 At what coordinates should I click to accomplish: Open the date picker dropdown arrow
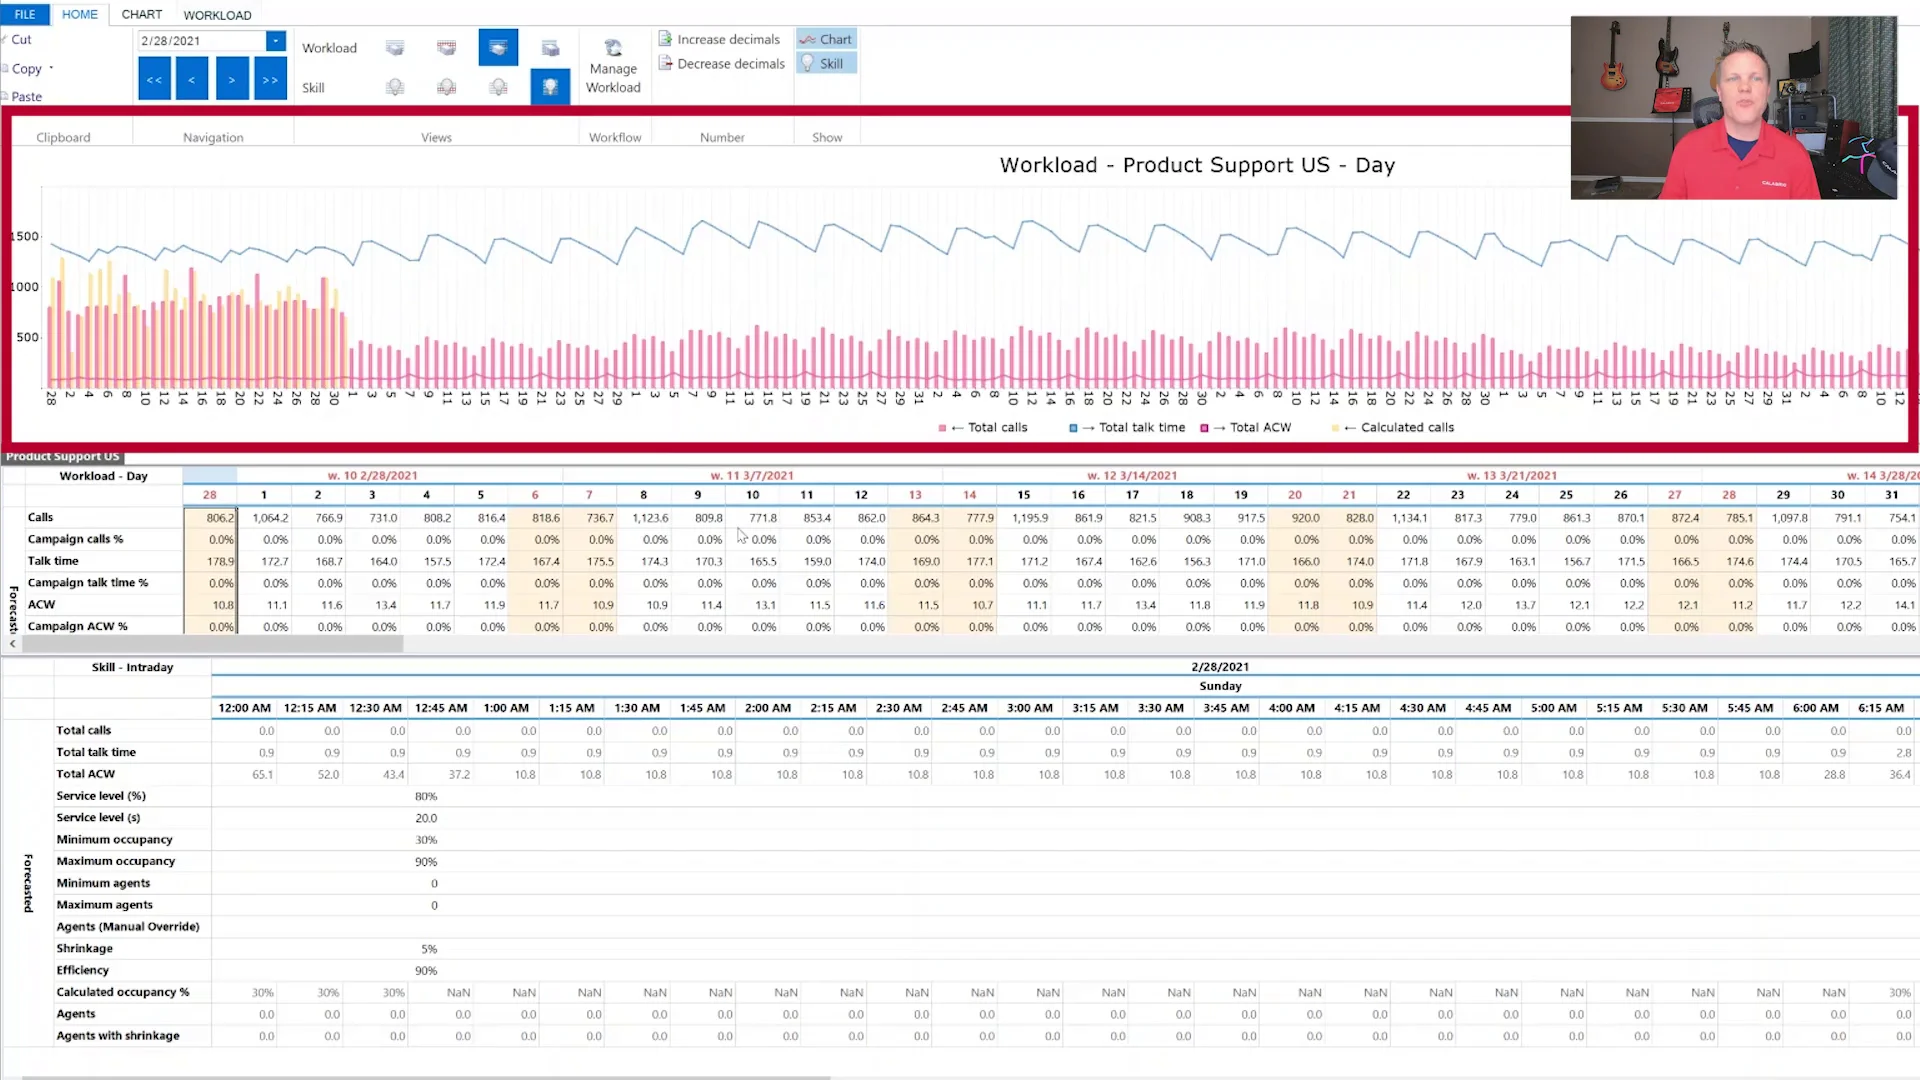coord(275,40)
